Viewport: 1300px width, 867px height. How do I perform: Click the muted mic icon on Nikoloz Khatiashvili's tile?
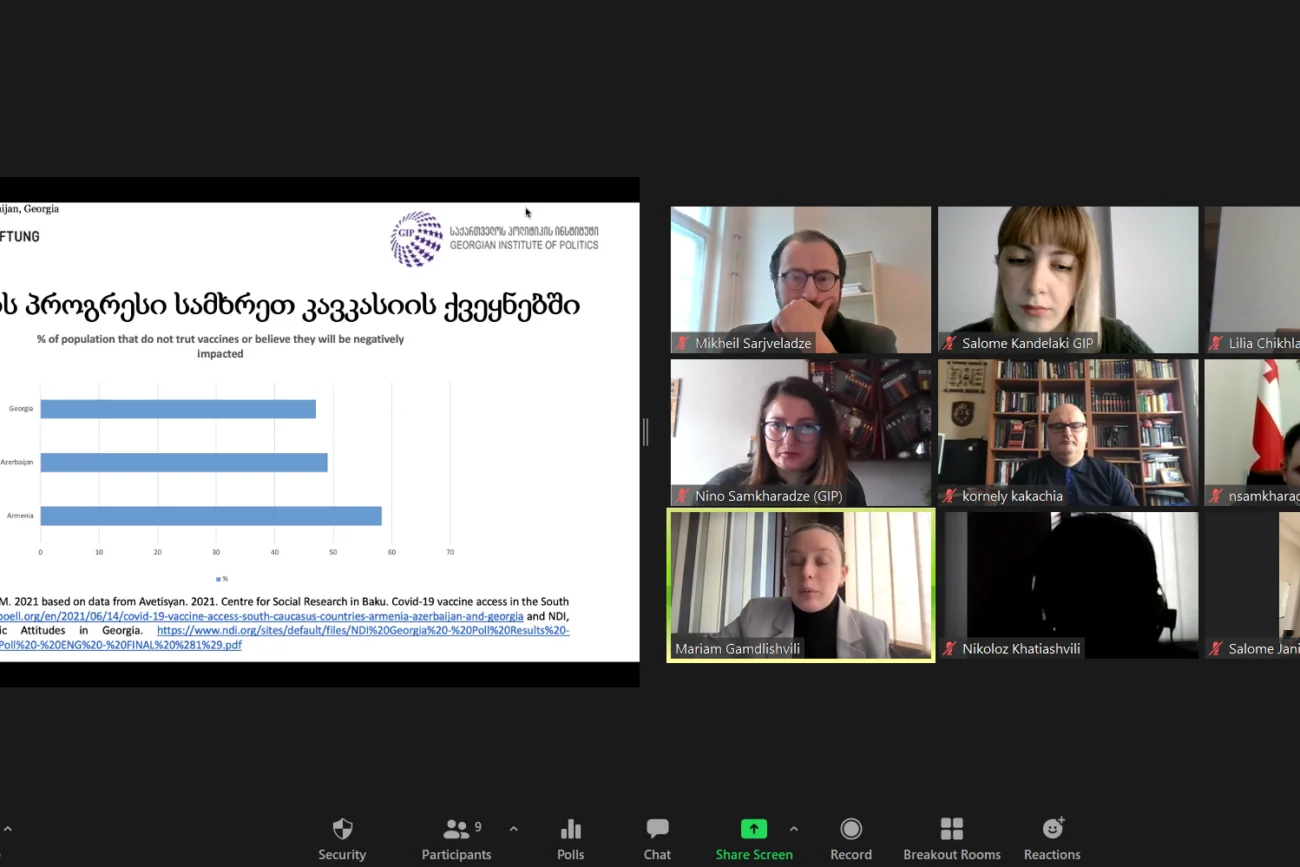pyautogui.click(x=950, y=649)
